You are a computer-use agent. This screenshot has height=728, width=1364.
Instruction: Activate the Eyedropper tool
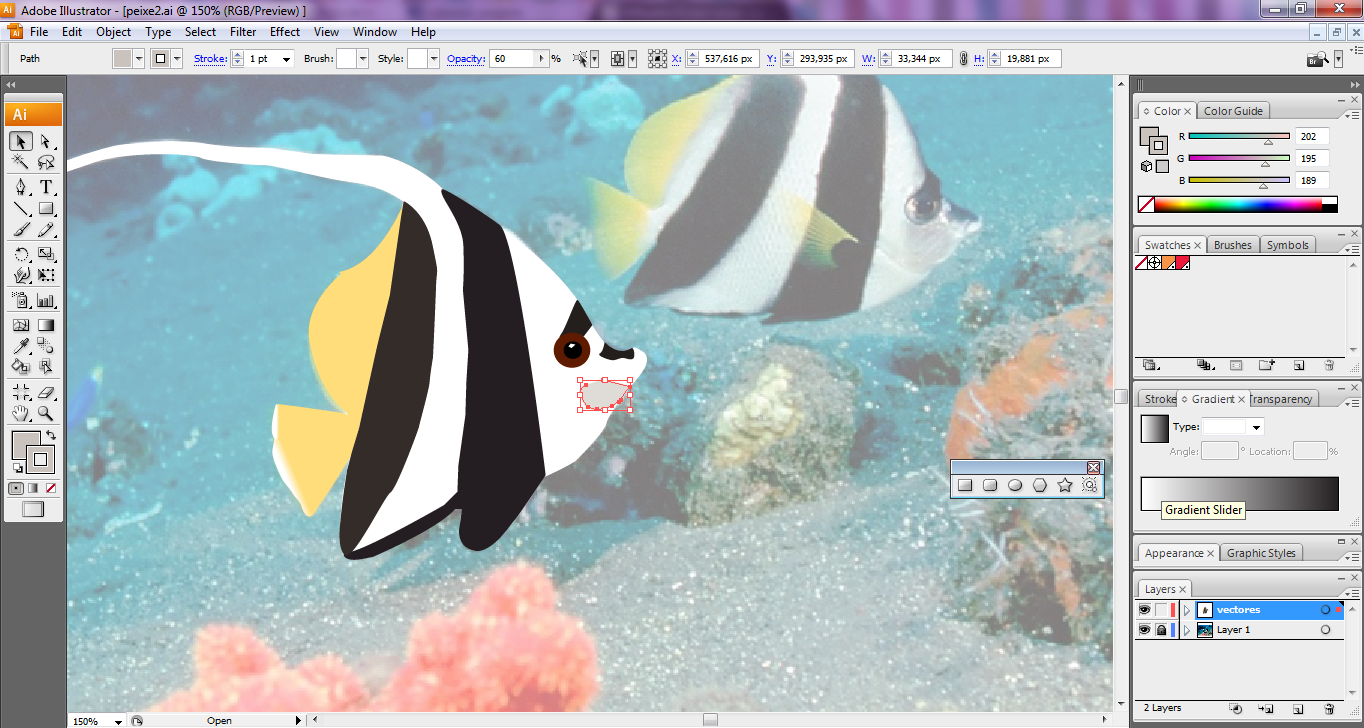pos(21,347)
